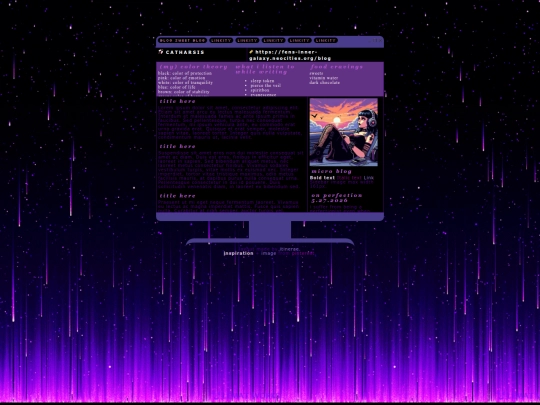This screenshot has width=540, height=405.
Task: Click 'pink: color of emotion' line
Action: (x=181, y=78)
